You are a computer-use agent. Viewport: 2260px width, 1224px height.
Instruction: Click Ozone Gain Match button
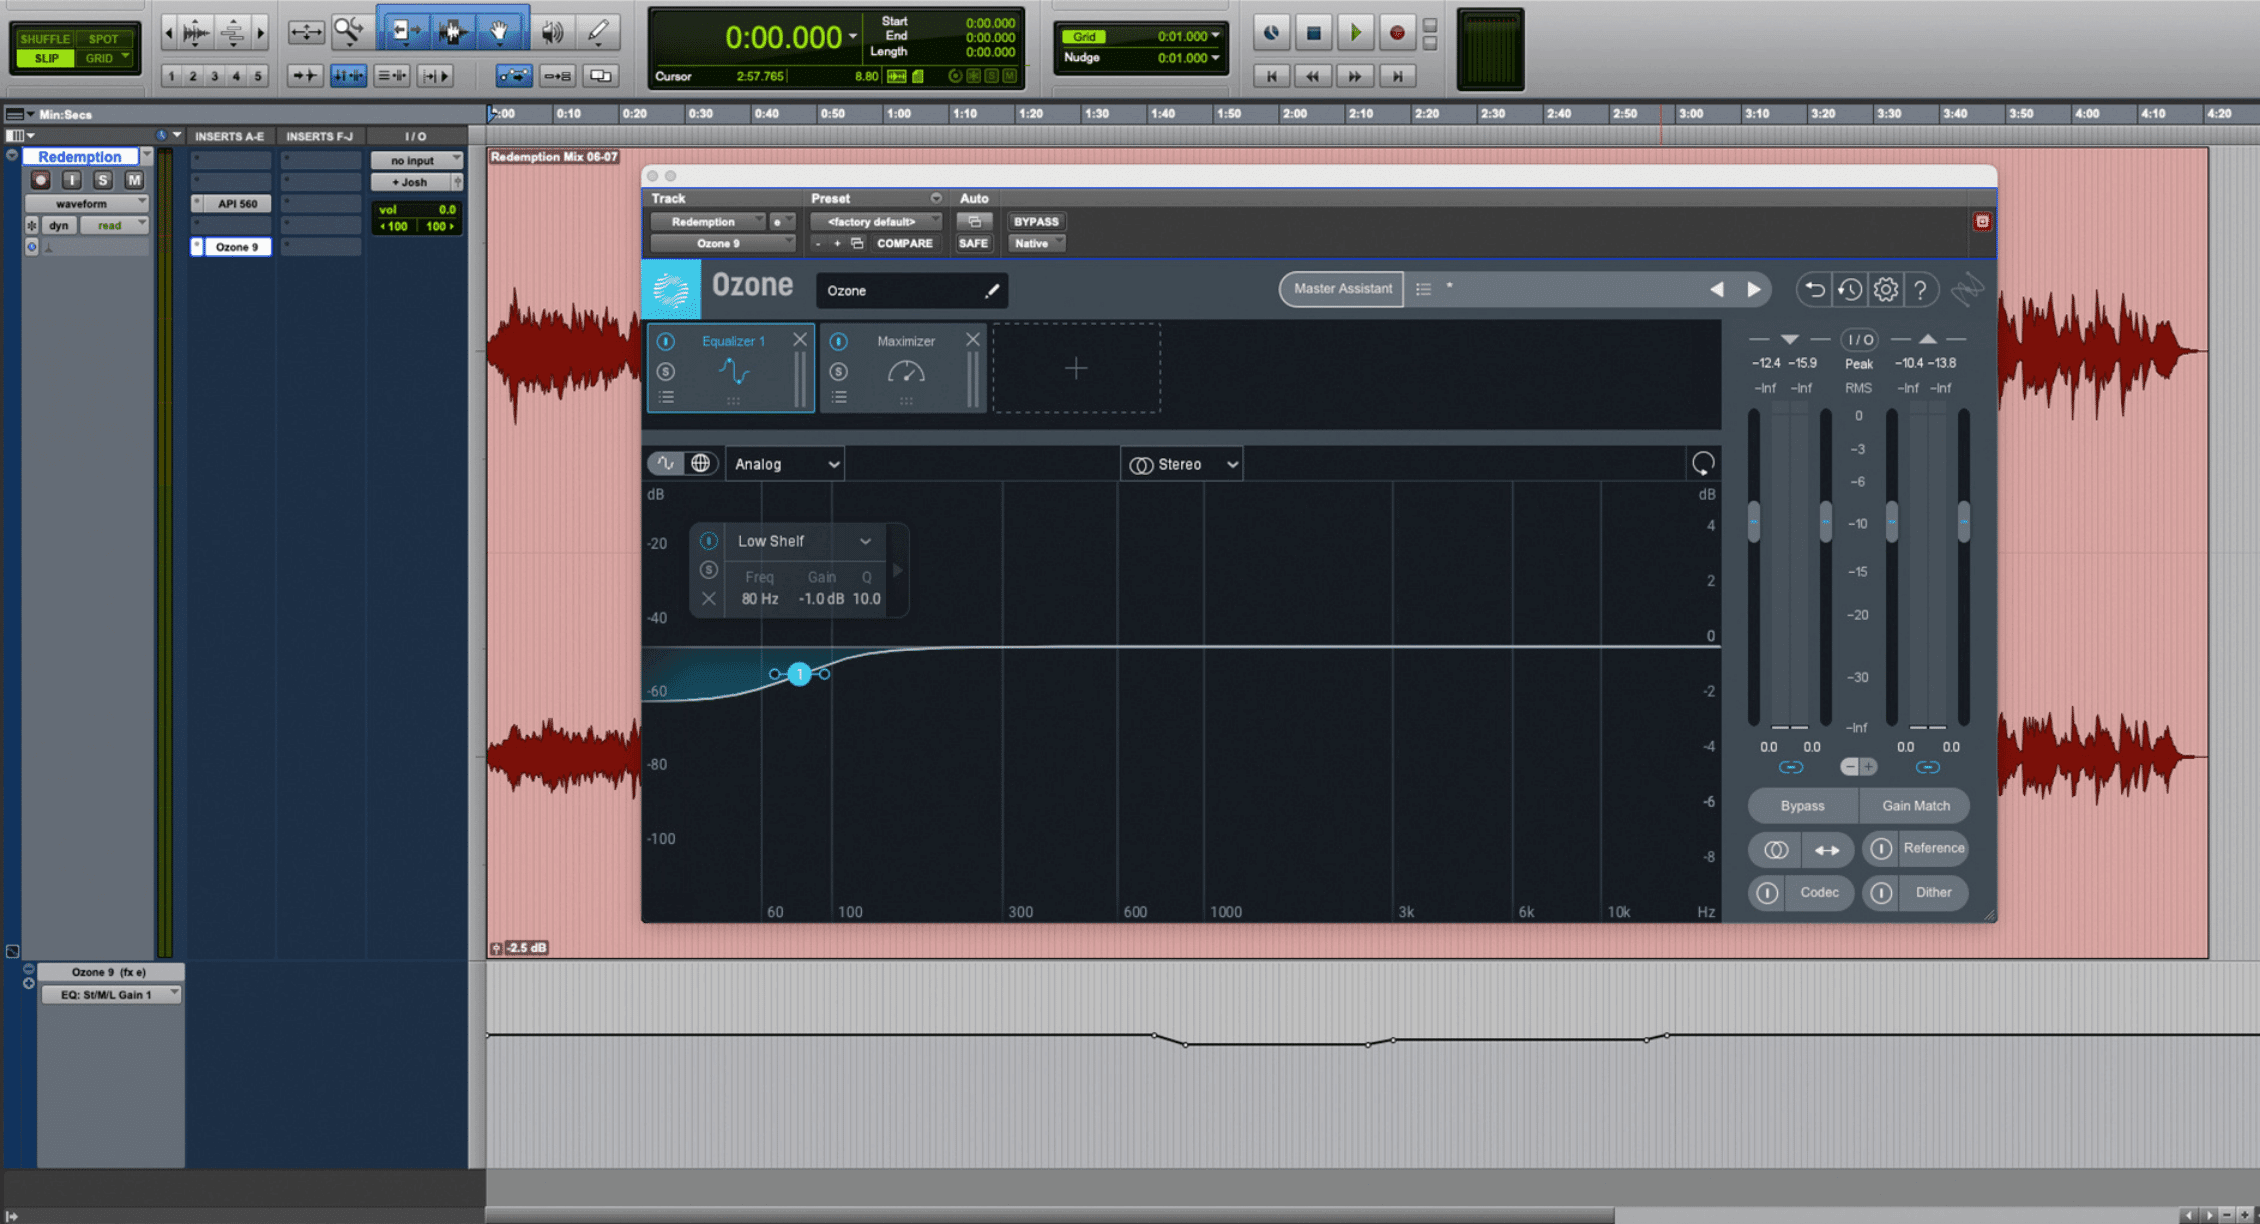[x=1915, y=806]
